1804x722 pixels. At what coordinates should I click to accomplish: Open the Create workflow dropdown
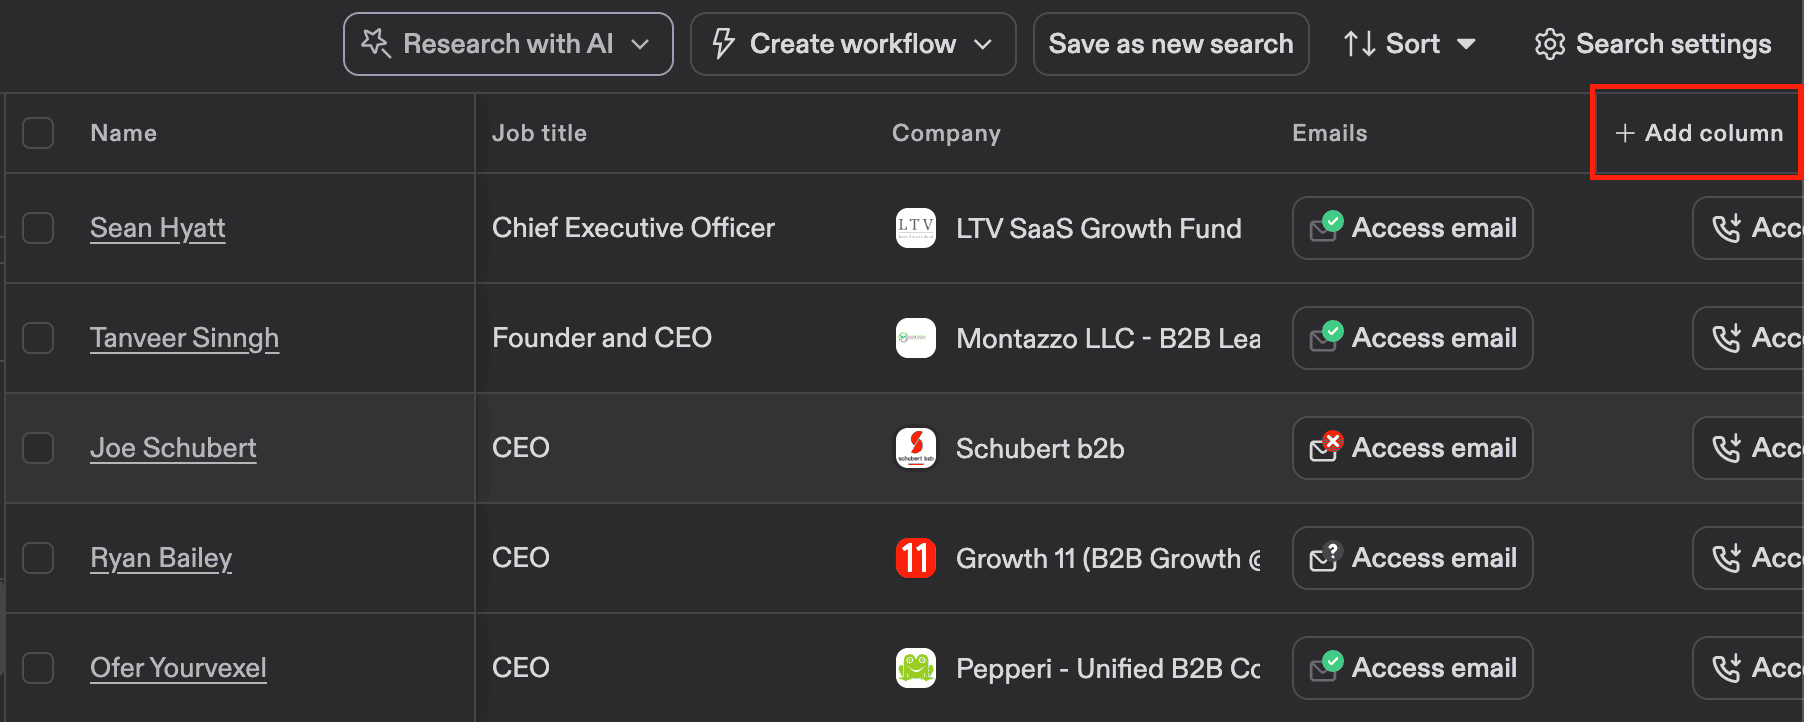pos(983,44)
